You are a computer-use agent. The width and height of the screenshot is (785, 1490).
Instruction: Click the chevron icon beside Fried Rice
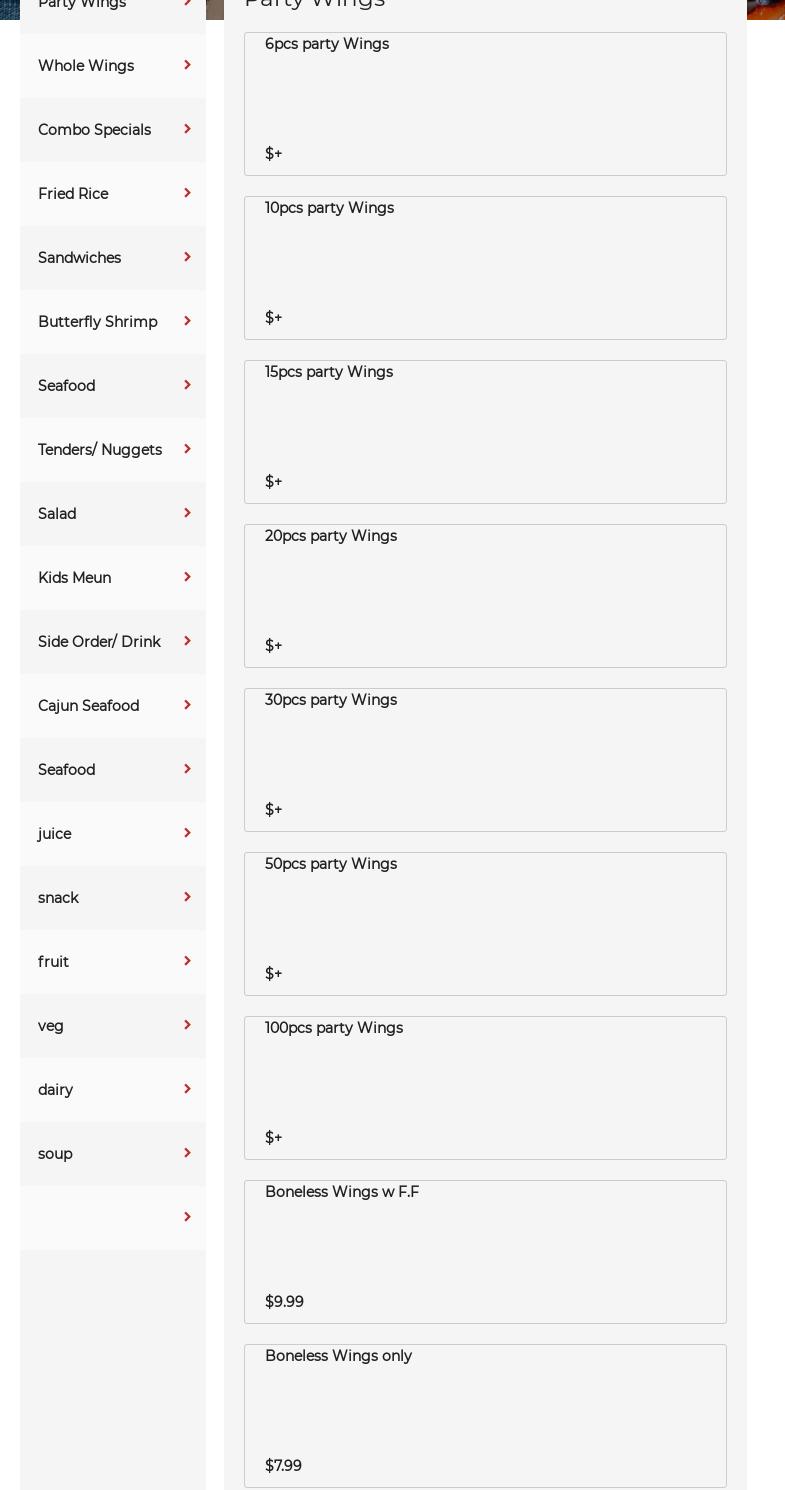point(187,194)
